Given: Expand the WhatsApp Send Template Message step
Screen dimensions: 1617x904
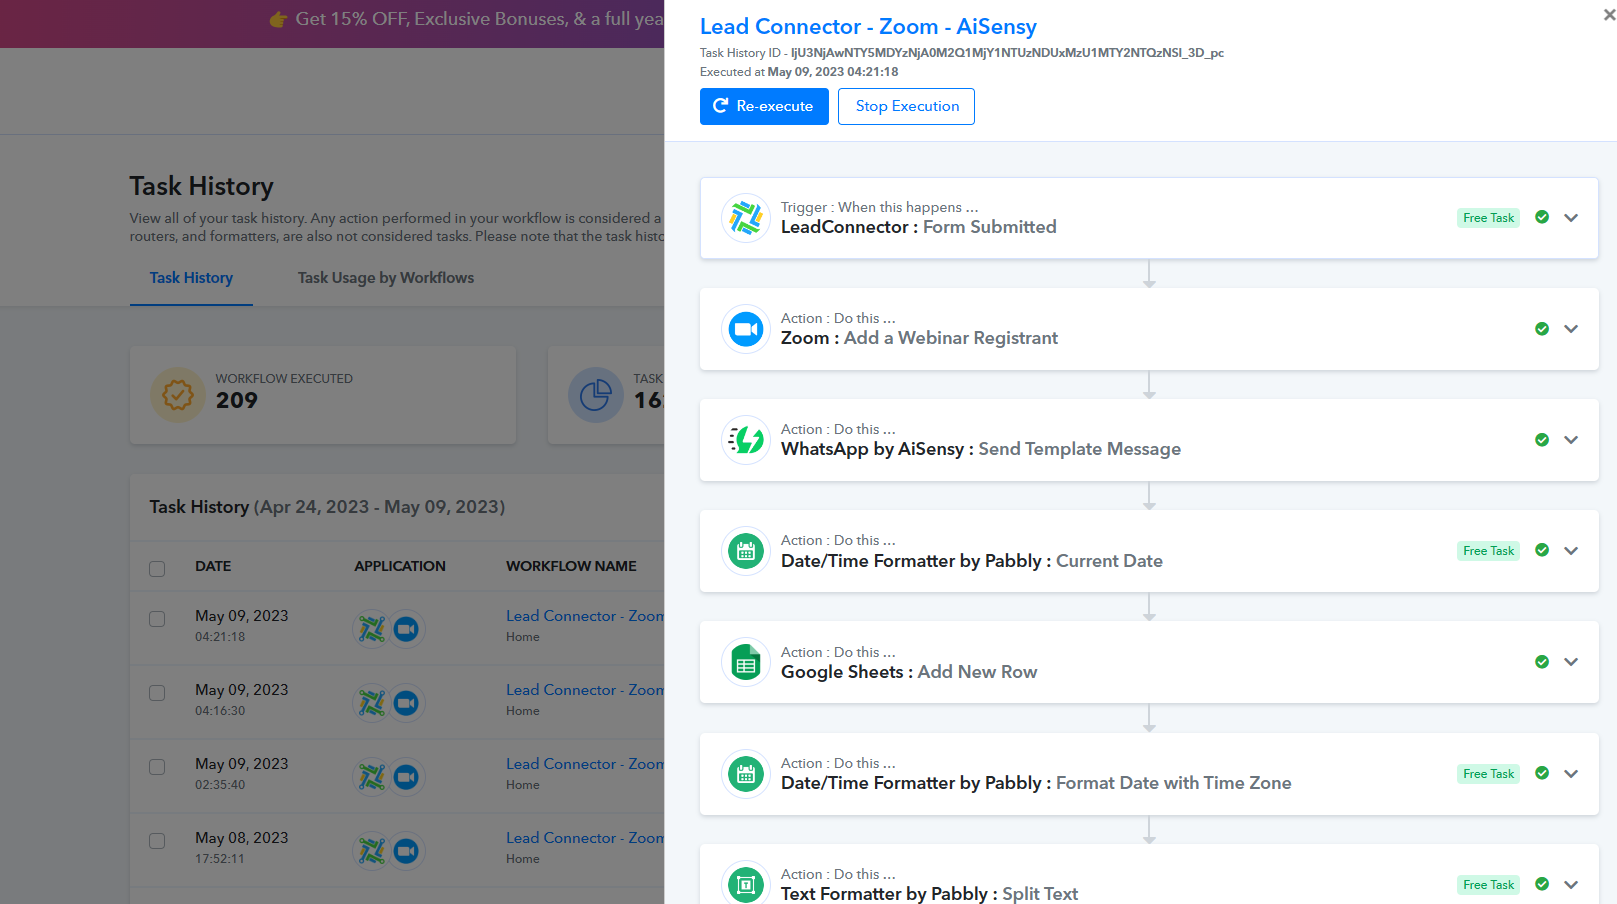Looking at the screenshot, I should tap(1571, 440).
